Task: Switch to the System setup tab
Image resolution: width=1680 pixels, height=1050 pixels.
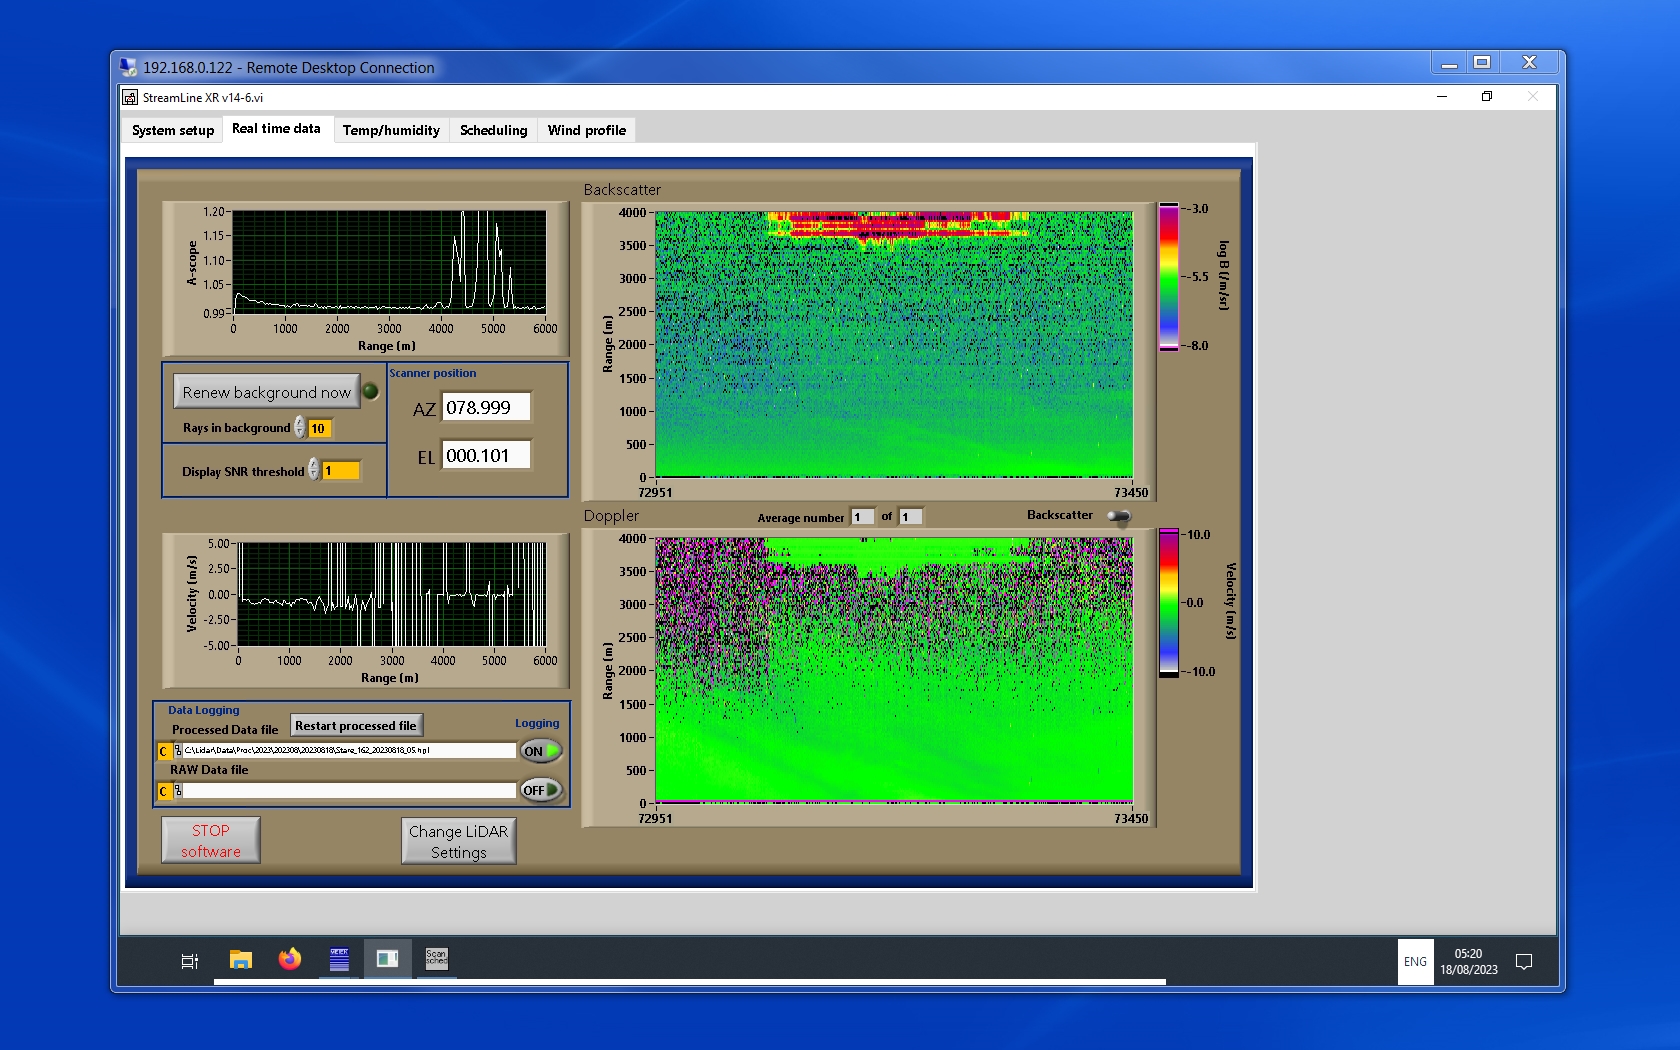Action: 173,131
